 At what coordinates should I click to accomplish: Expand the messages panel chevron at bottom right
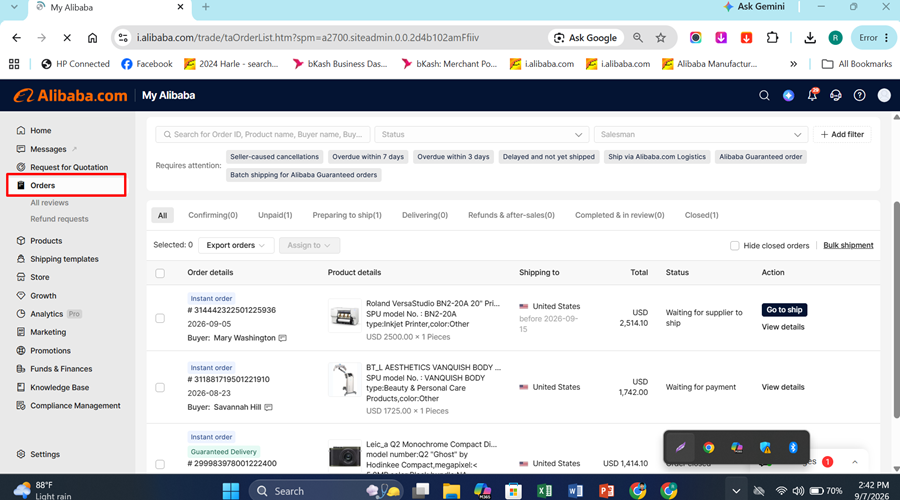click(855, 462)
